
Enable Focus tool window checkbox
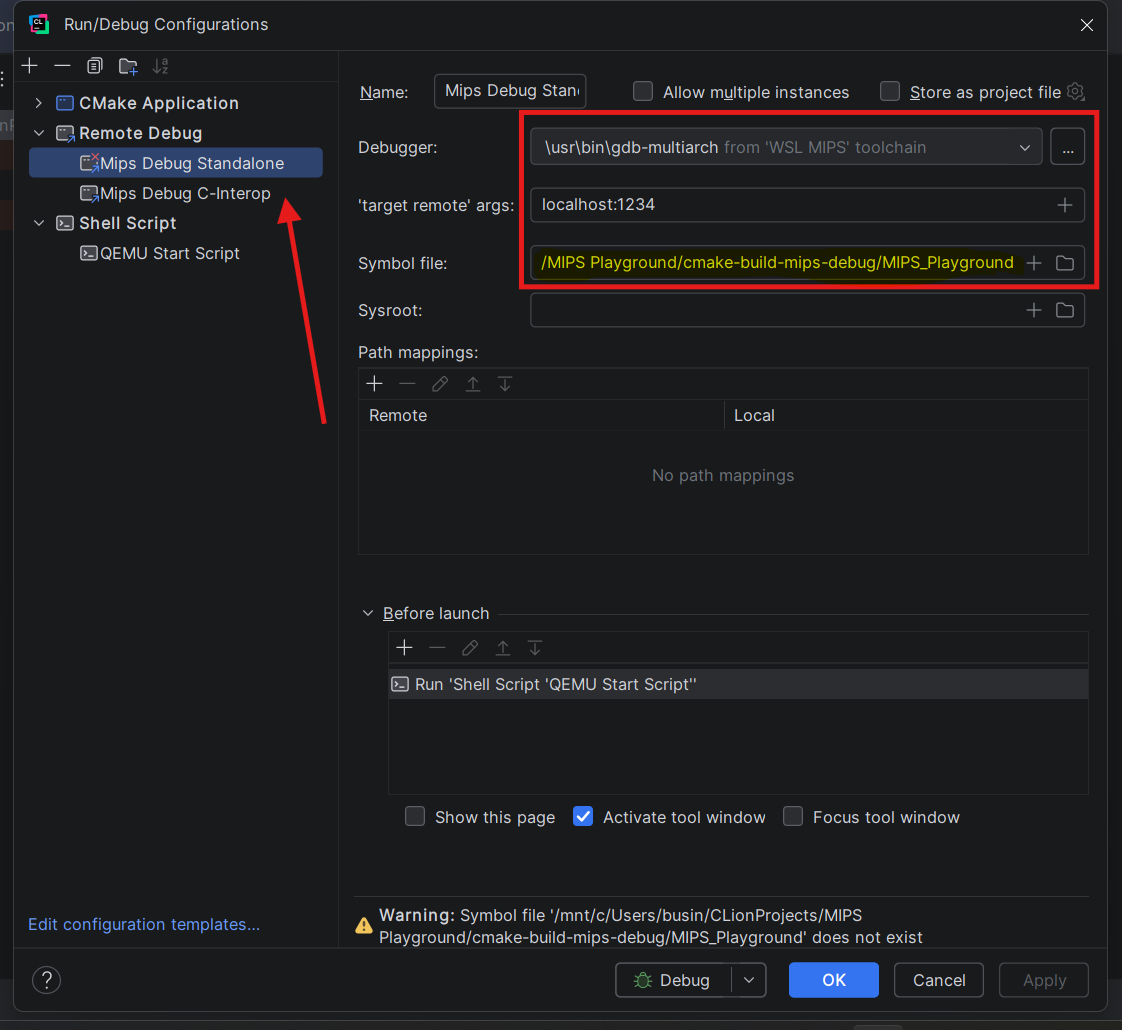pos(793,817)
